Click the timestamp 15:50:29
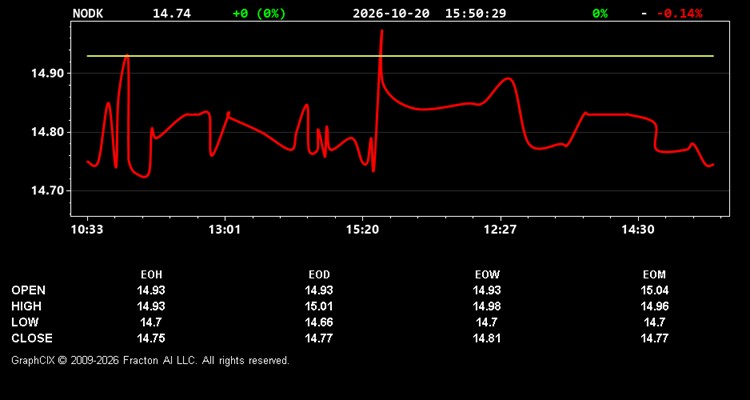750x400 pixels. point(475,13)
